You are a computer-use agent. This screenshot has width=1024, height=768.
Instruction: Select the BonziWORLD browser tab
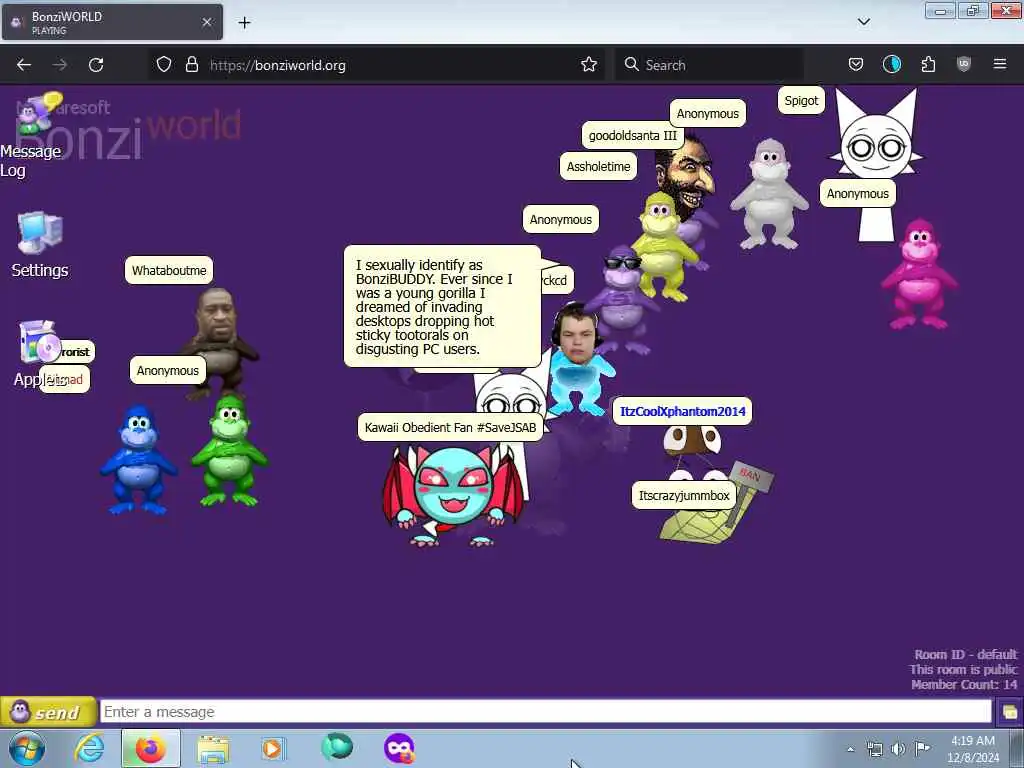[112, 22]
